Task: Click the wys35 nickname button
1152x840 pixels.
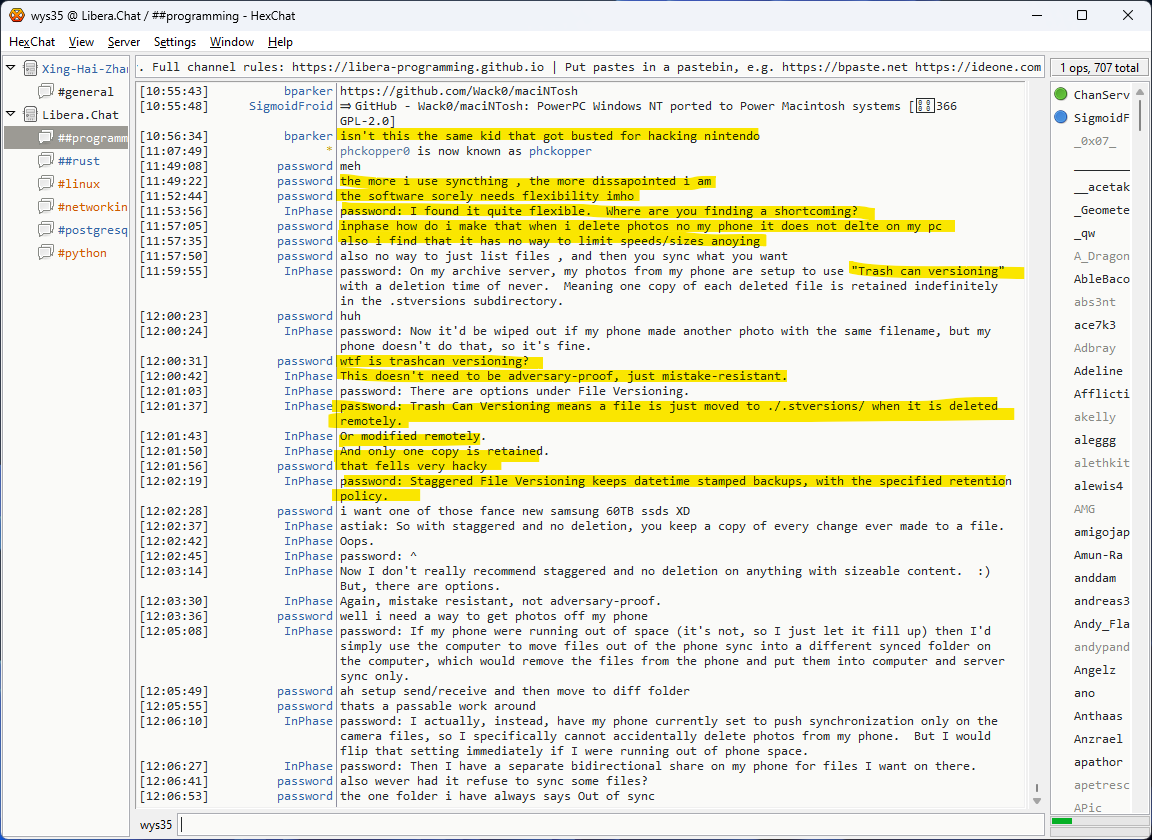Action: coord(156,825)
